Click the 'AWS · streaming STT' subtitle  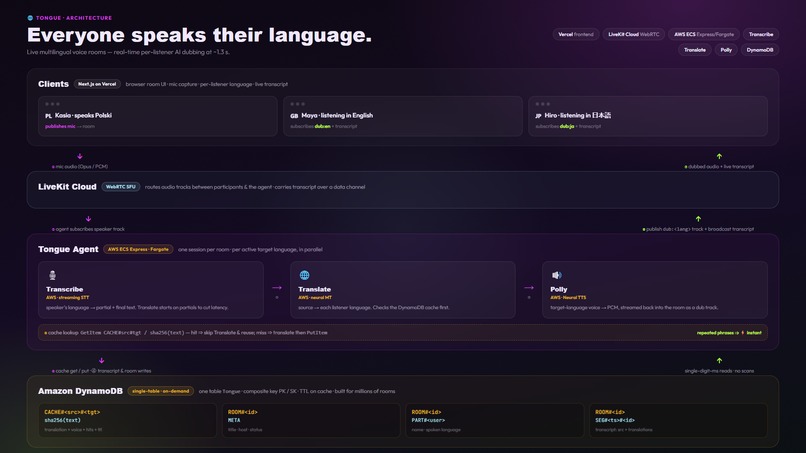point(67,298)
